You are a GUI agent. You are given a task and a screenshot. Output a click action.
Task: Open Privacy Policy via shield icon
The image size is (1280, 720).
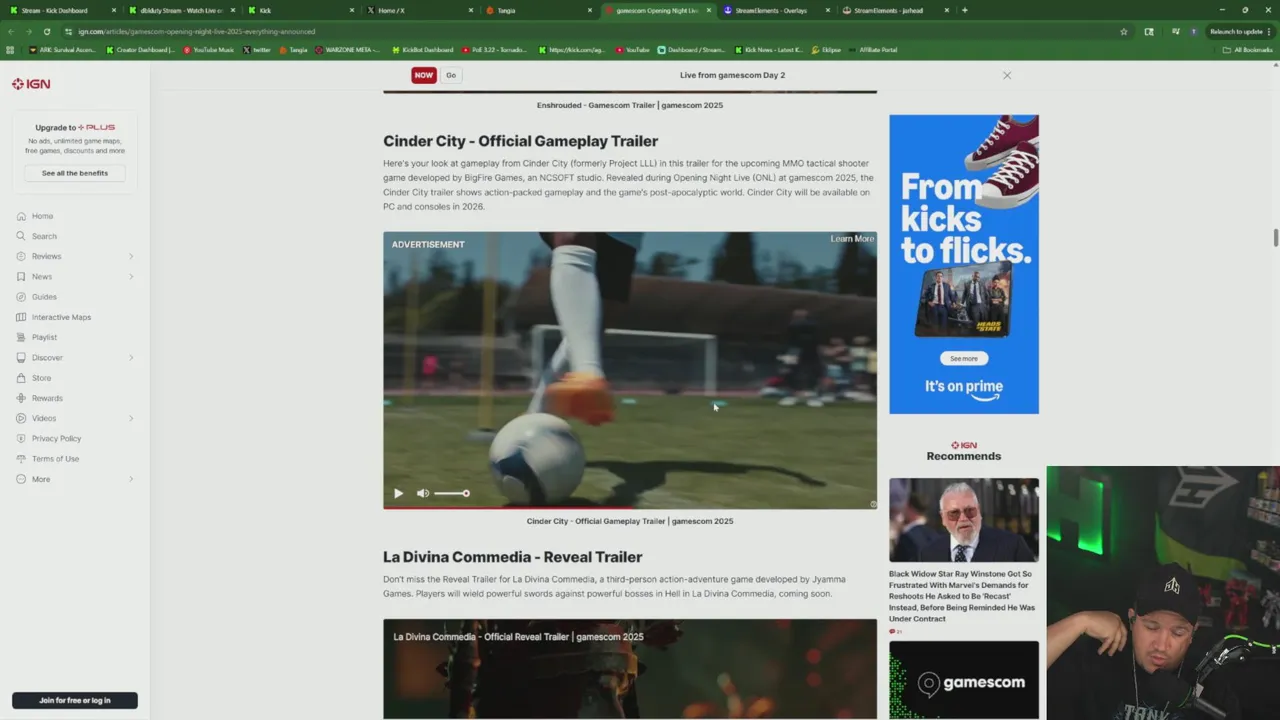point(21,438)
